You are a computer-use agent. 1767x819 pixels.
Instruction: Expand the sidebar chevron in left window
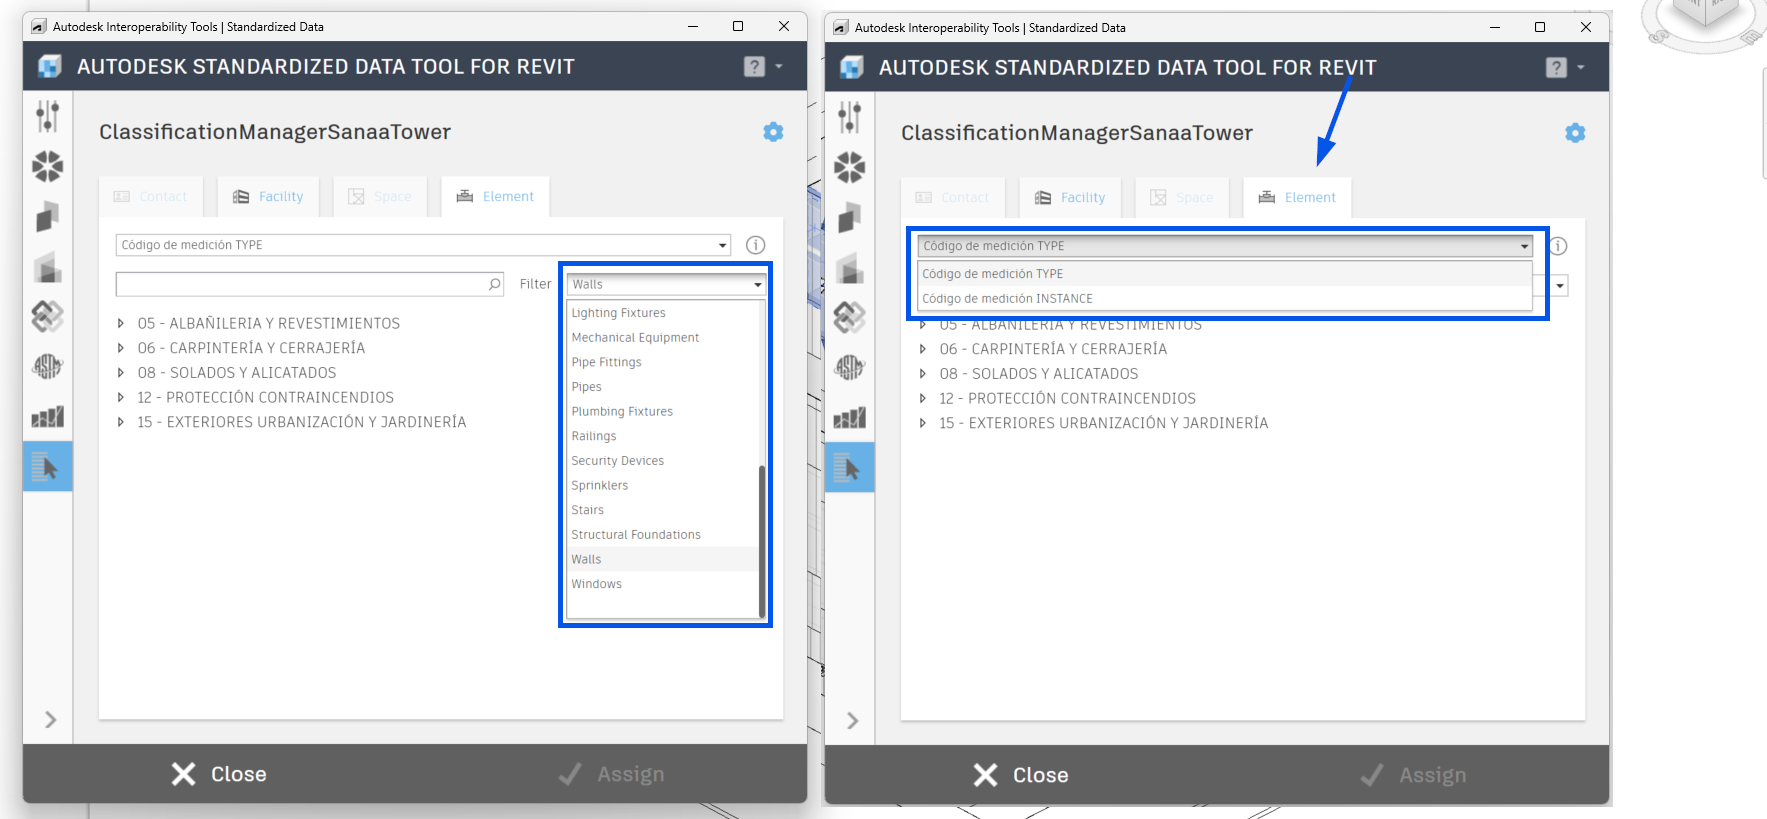pyautogui.click(x=50, y=720)
